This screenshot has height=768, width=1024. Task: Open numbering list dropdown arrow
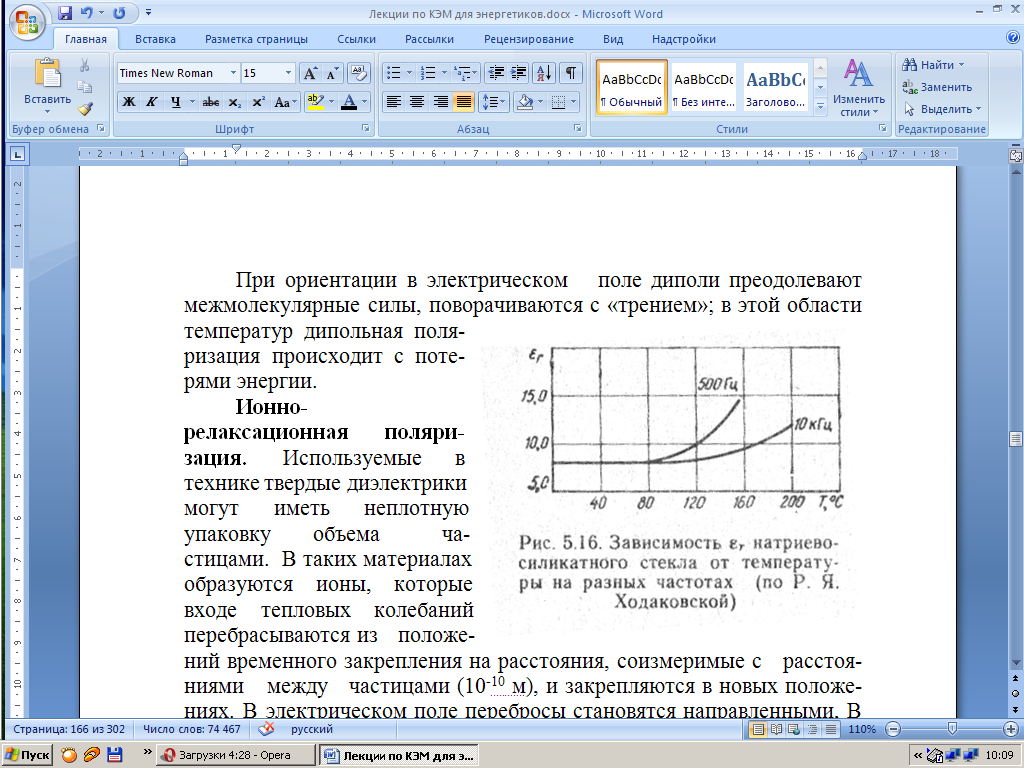pos(444,72)
